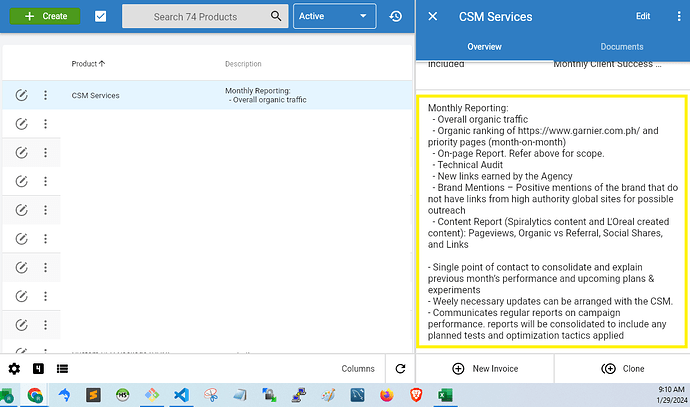Click the Description column header
Screen dimensions: 690x407
pyautogui.click(x=243, y=64)
